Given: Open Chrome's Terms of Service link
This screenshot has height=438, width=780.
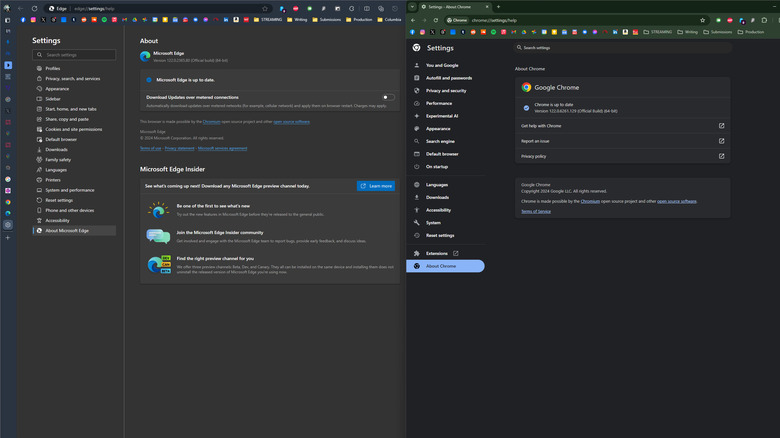Looking at the screenshot, I should [x=535, y=211].
